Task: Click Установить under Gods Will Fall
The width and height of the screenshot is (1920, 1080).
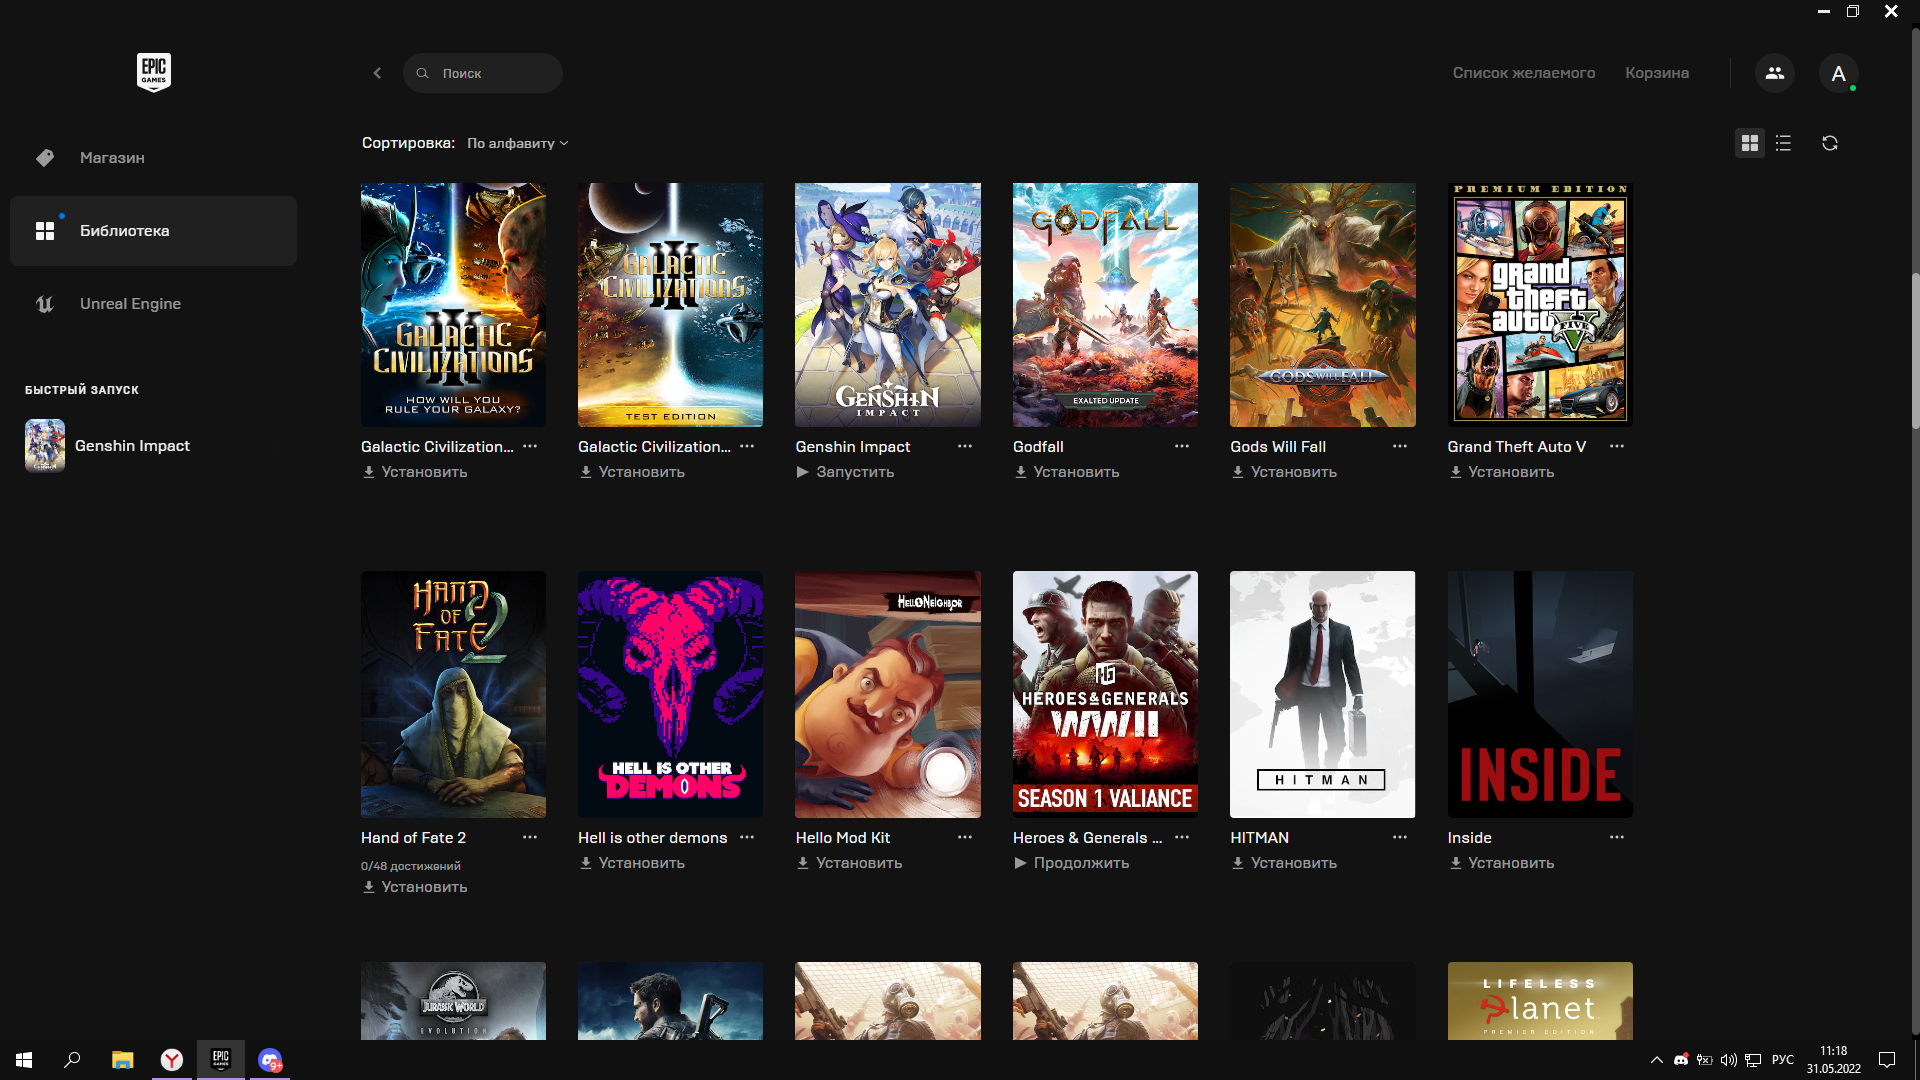Action: coord(1284,472)
